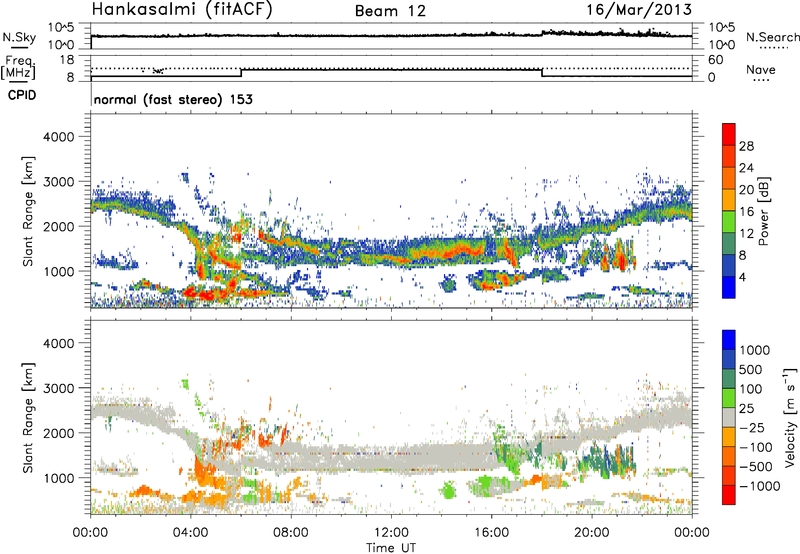Click the 'Time UT' axis label
The height and width of the screenshot is (554, 800).
pyautogui.click(x=391, y=548)
